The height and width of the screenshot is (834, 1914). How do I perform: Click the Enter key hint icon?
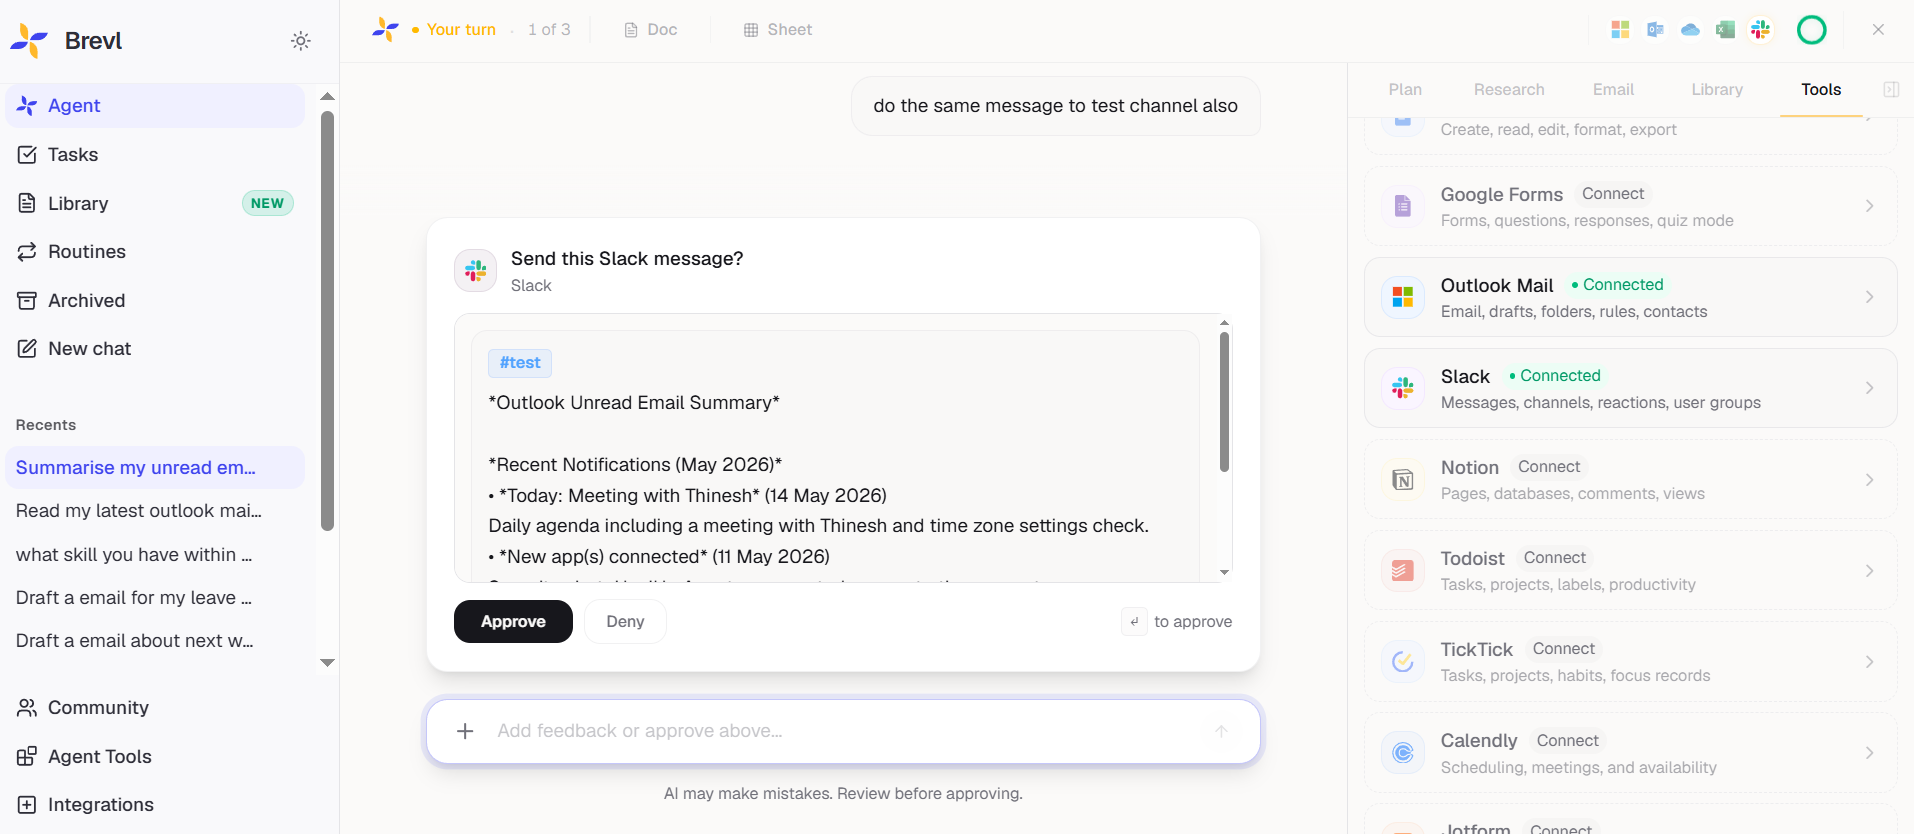point(1134,622)
